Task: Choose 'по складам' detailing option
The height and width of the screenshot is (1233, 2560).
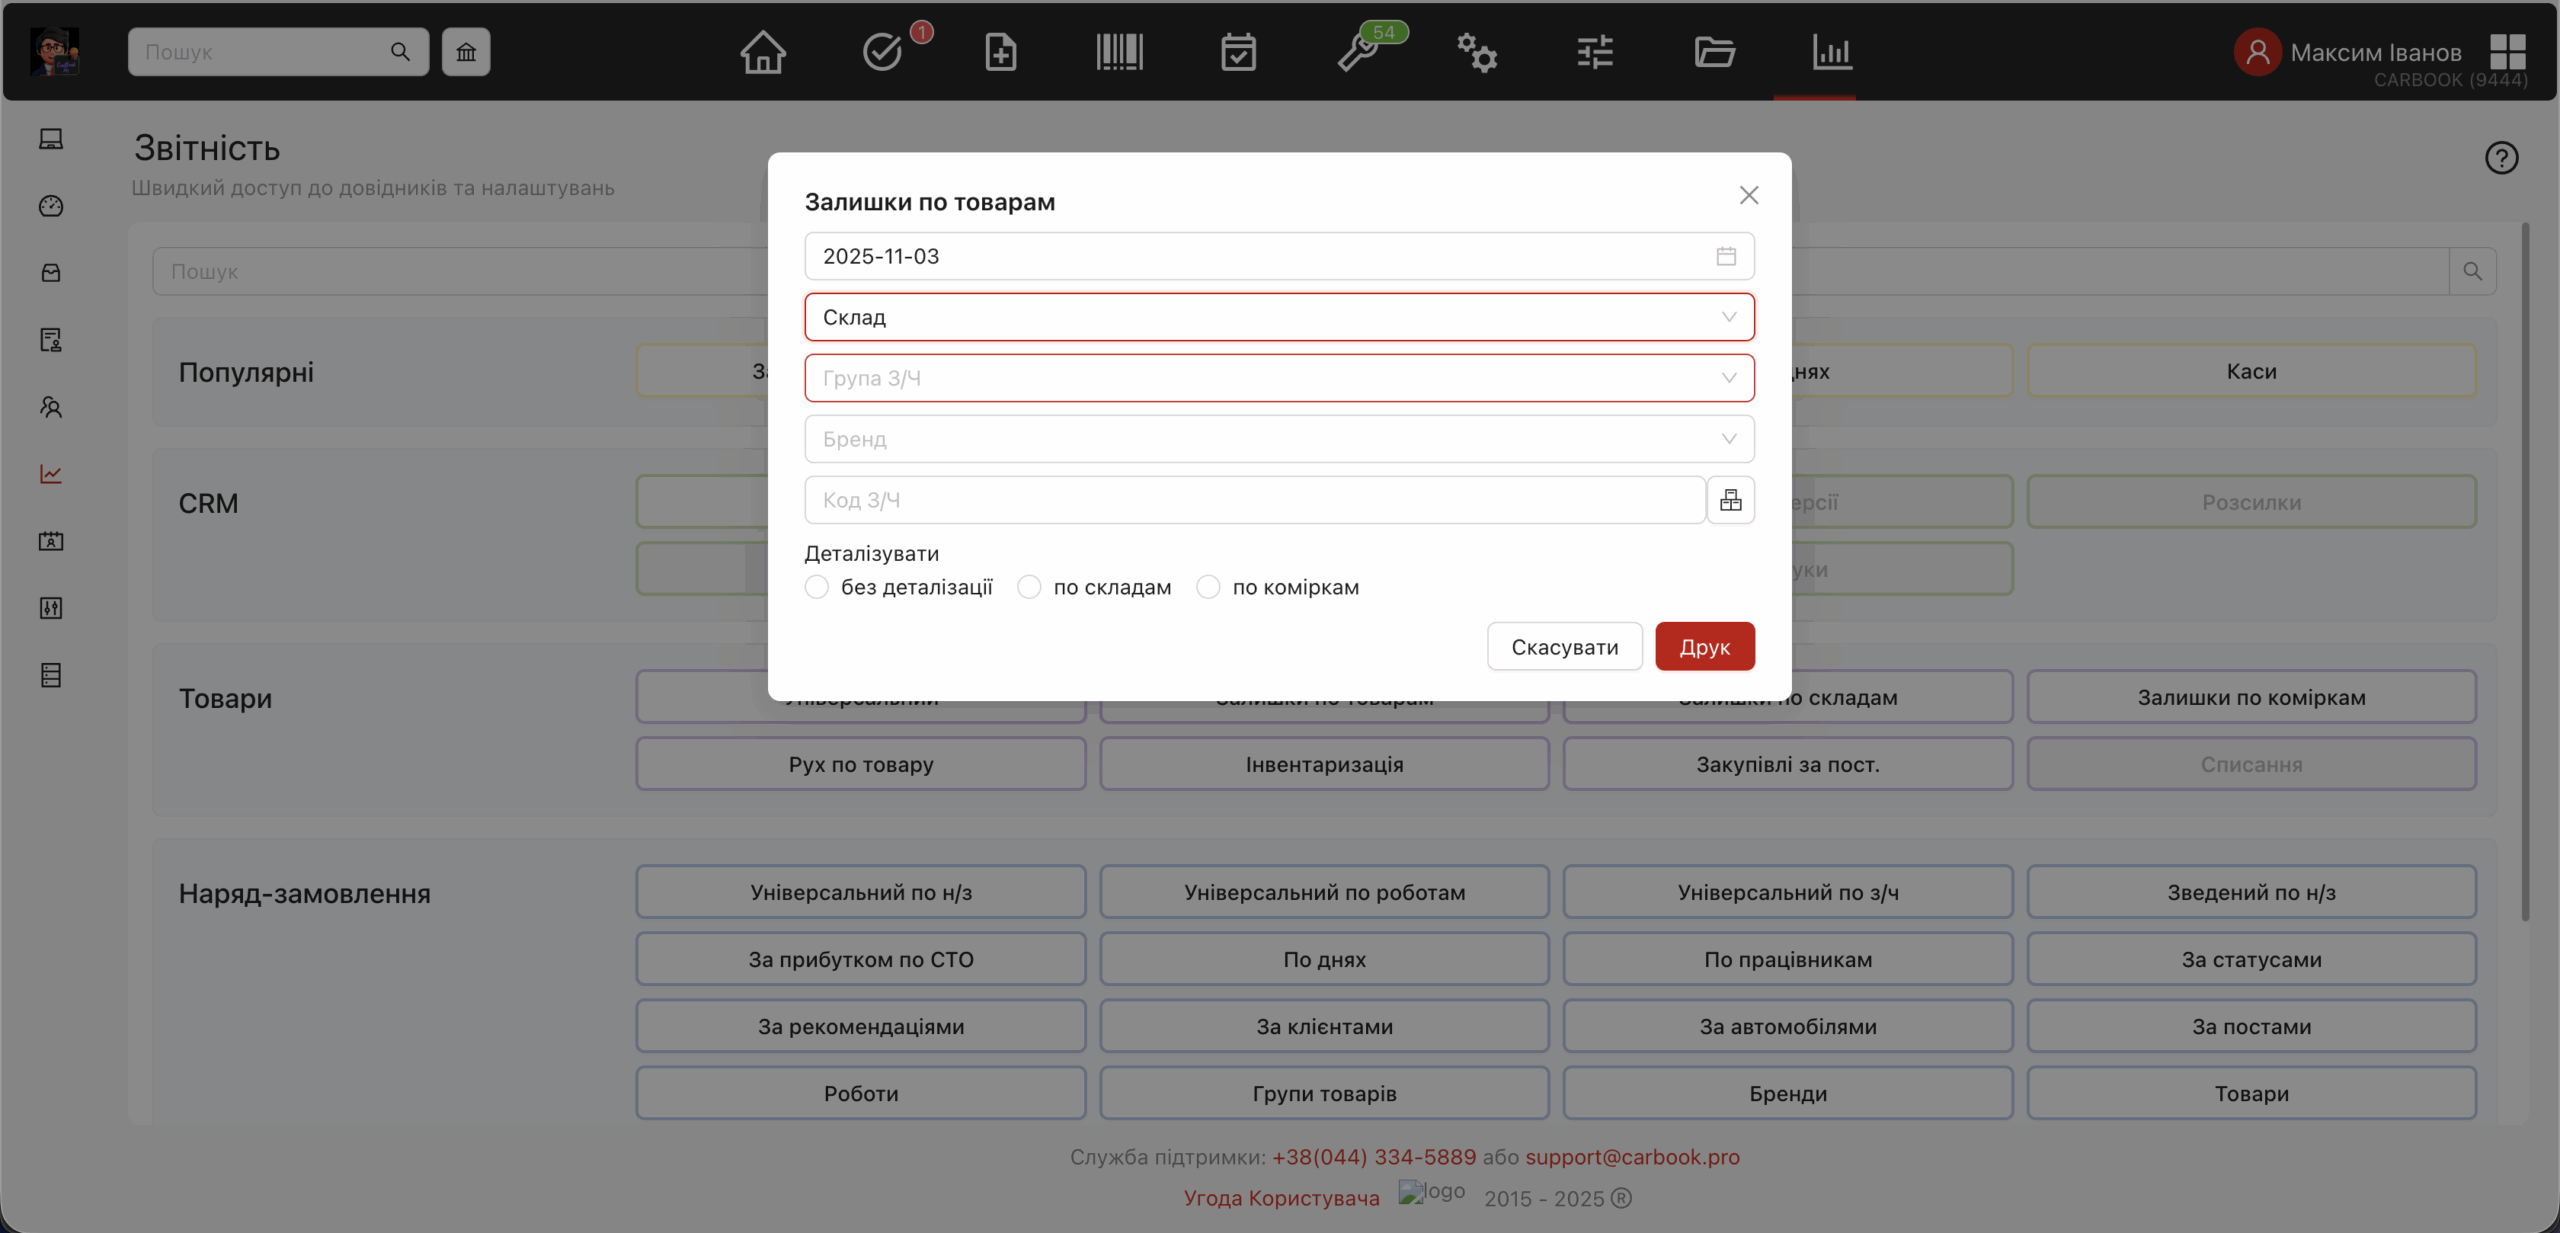Action: click(x=1028, y=587)
